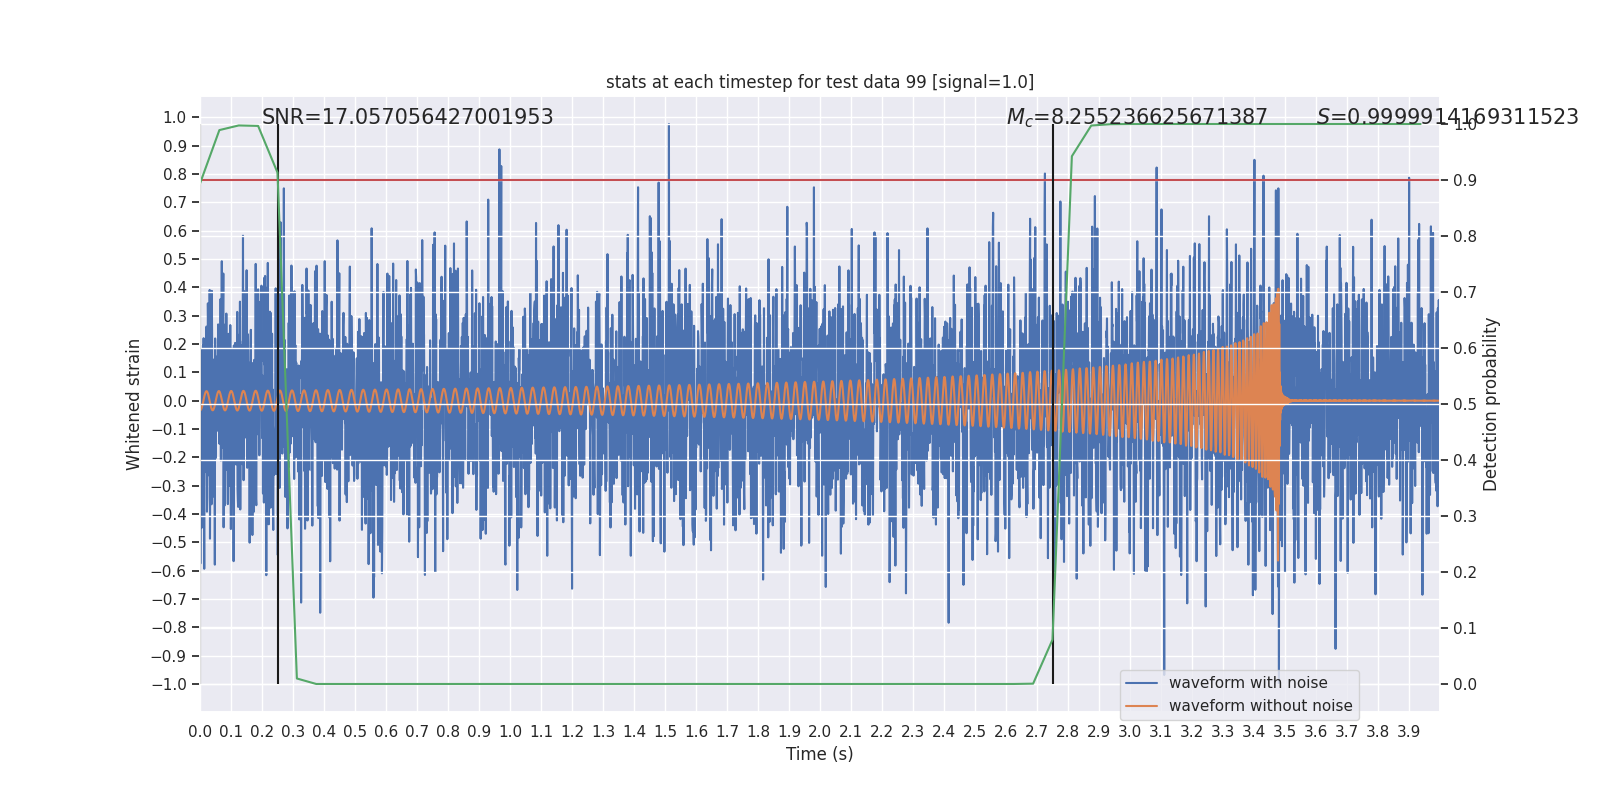Click the 3.9 tick on the time axis
The height and width of the screenshot is (800, 1600).
[x=1408, y=732]
